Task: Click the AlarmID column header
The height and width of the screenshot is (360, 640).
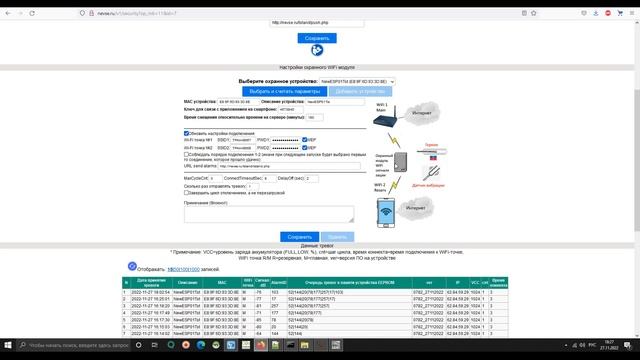Action: [x=279, y=282]
